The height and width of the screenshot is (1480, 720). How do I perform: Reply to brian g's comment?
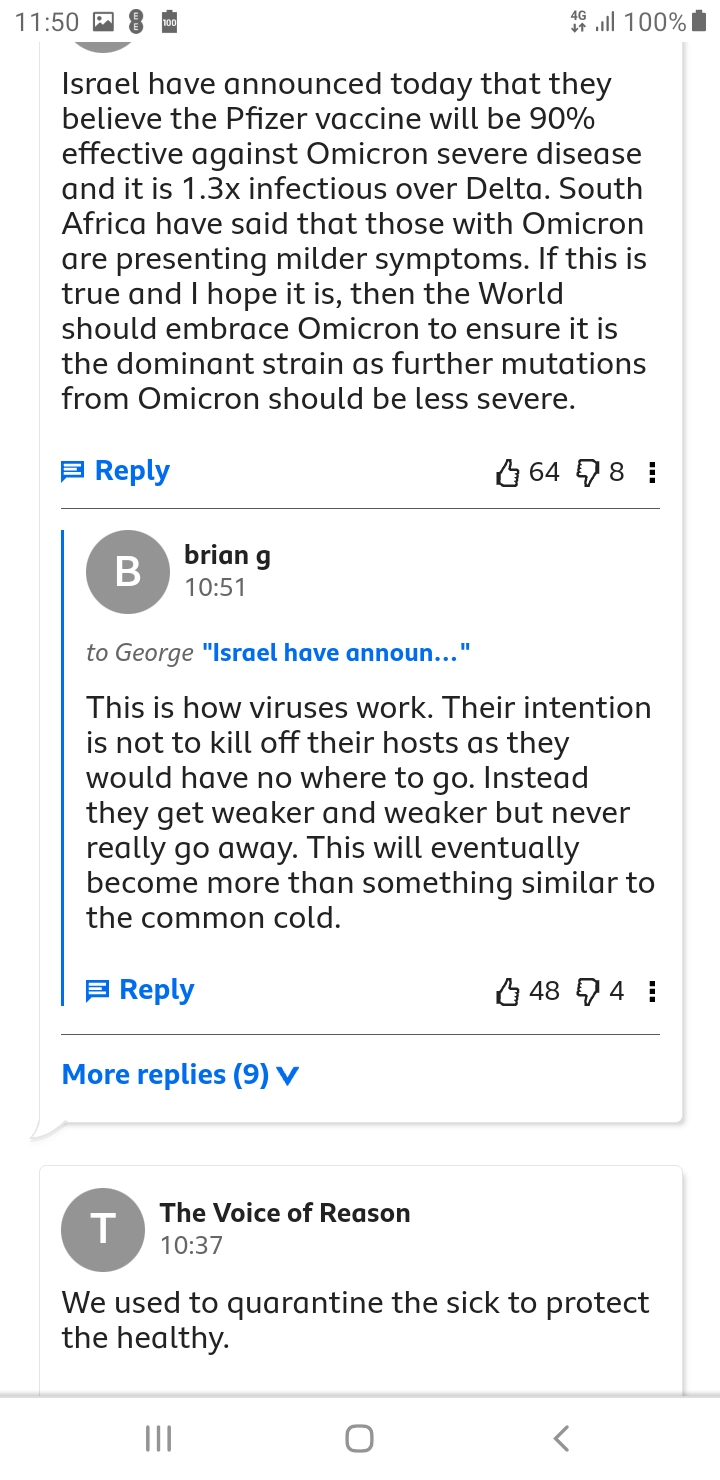[x=140, y=990]
